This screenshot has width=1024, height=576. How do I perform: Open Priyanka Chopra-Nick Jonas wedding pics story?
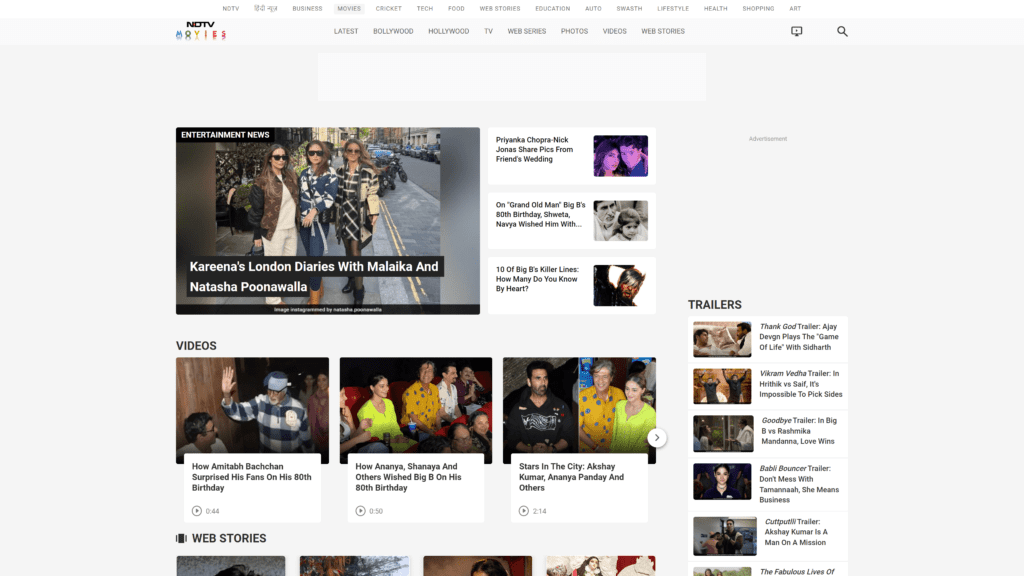pyautogui.click(x=534, y=150)
